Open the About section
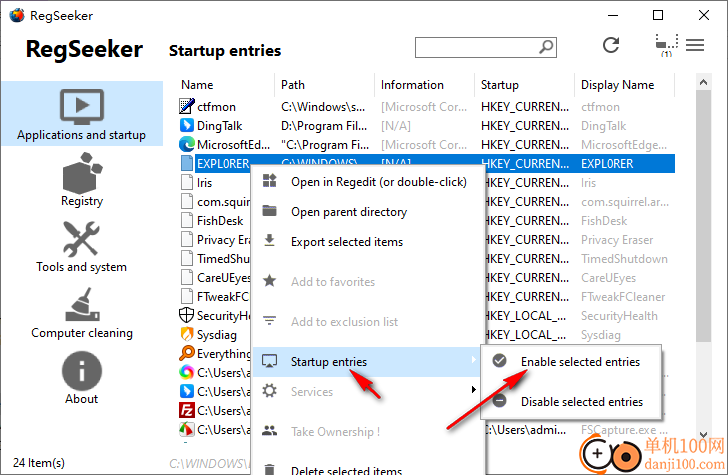This screenshot has width=728, height=475. pos(82,378)
